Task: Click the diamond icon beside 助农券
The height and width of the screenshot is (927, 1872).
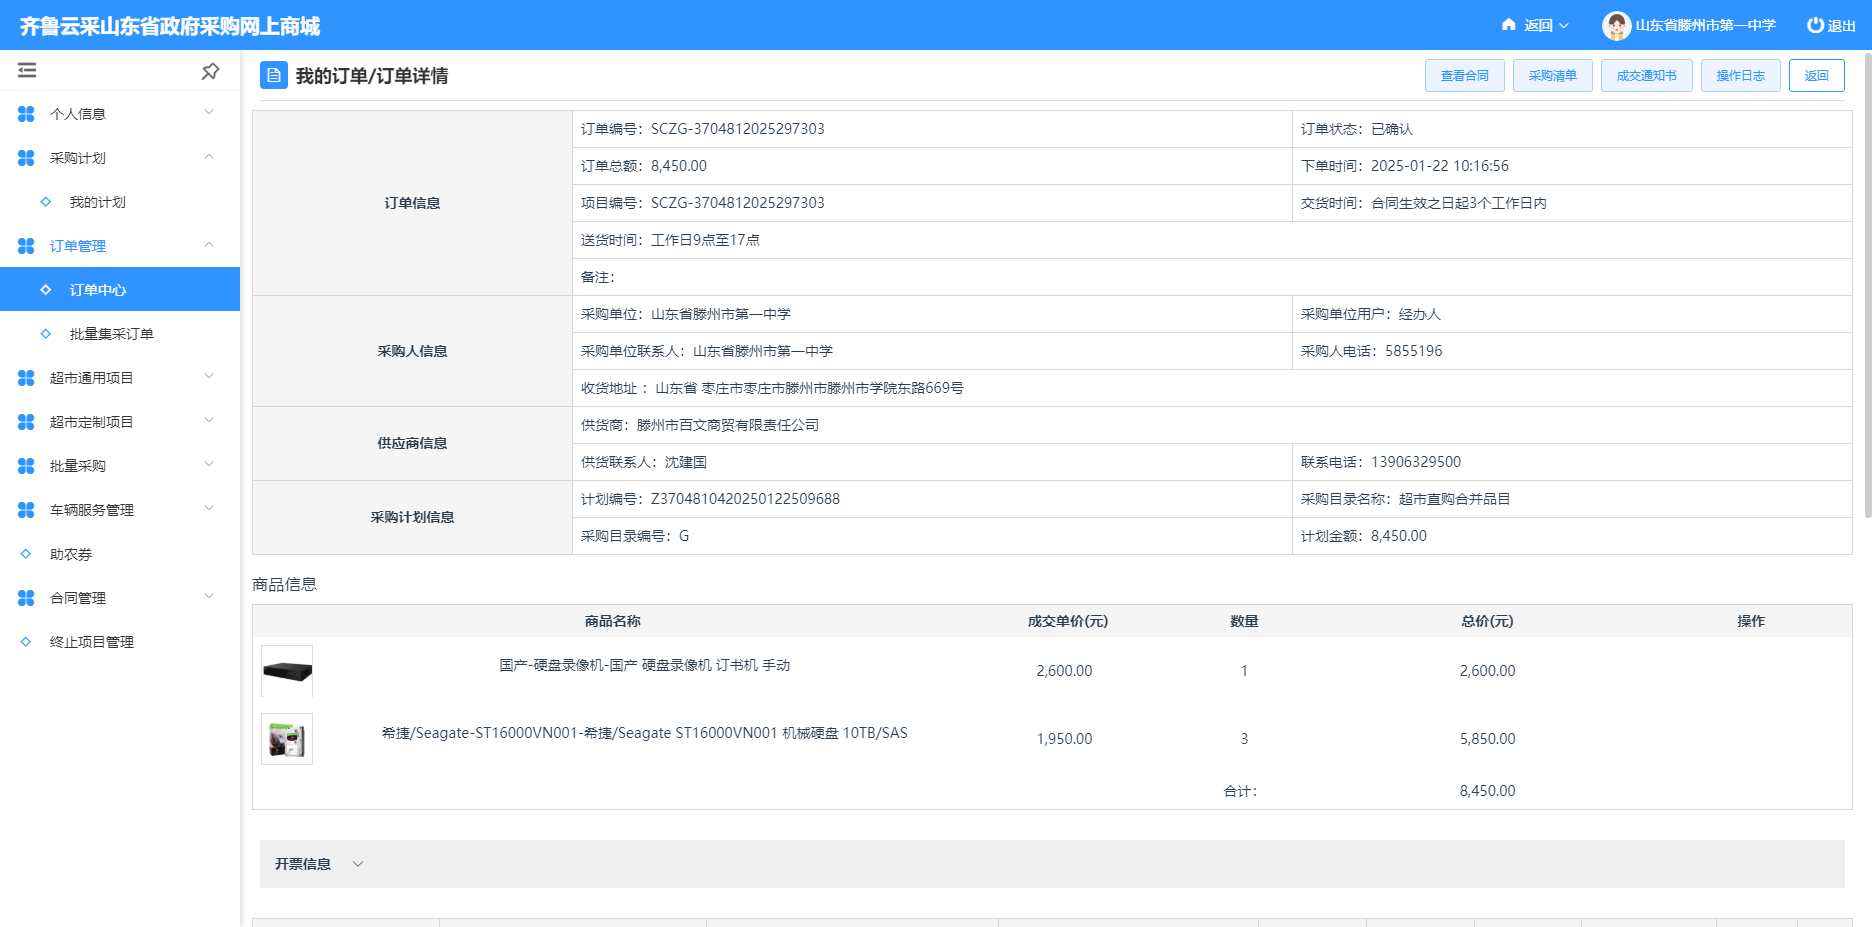Action: click(26, 554)
